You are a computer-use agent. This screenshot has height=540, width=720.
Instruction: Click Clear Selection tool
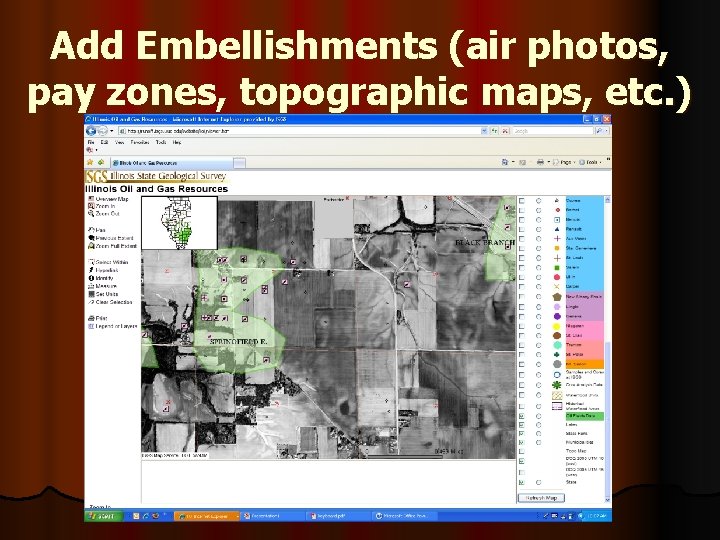click(110, 302)
